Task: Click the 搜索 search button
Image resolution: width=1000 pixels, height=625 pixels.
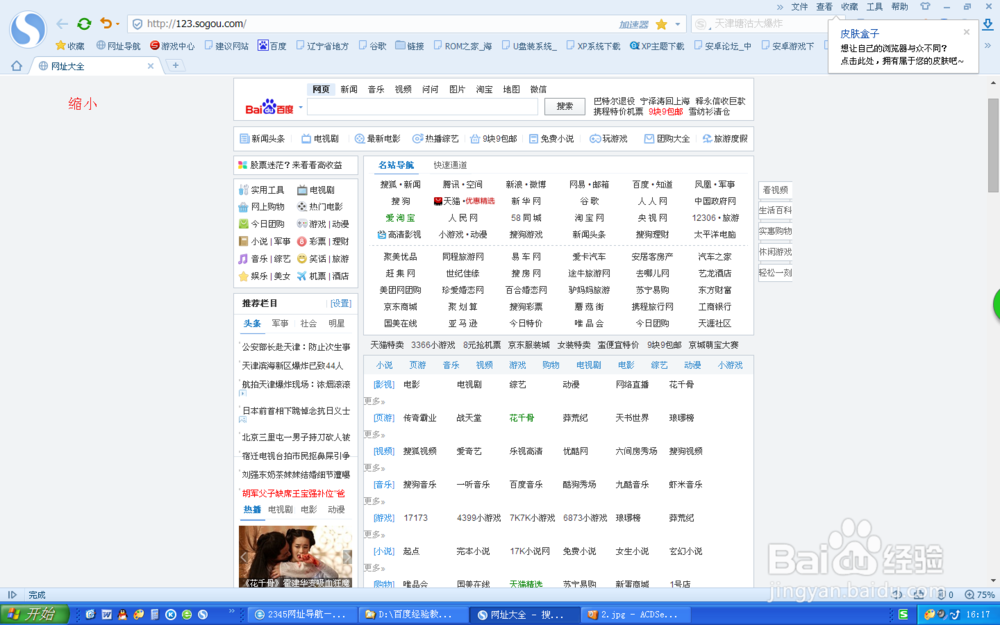Action: coord(565,106)
